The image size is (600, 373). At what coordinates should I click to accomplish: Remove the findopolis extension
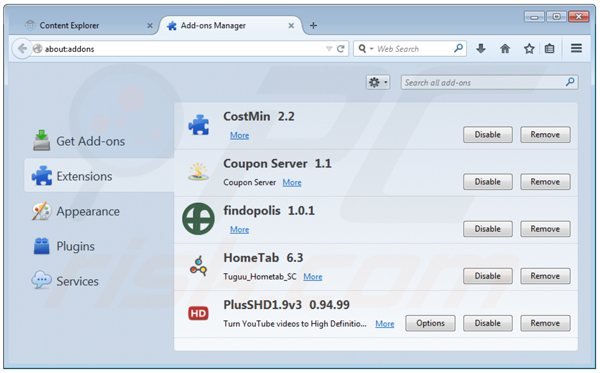(x=545, y=229)
